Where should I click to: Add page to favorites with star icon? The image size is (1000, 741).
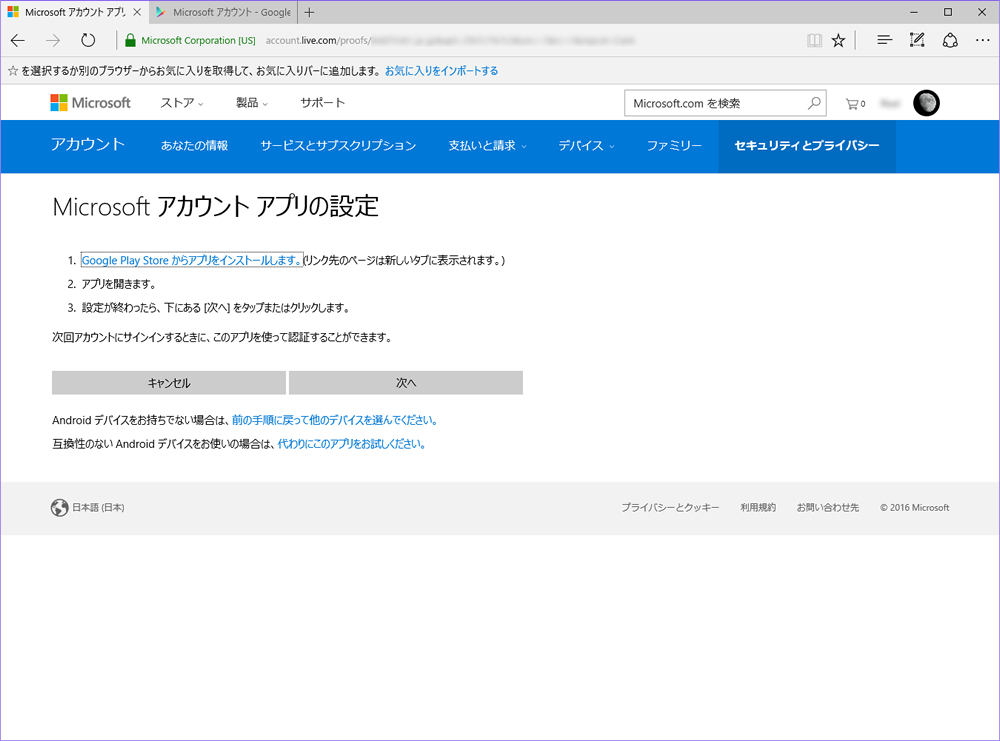[839, 41]
